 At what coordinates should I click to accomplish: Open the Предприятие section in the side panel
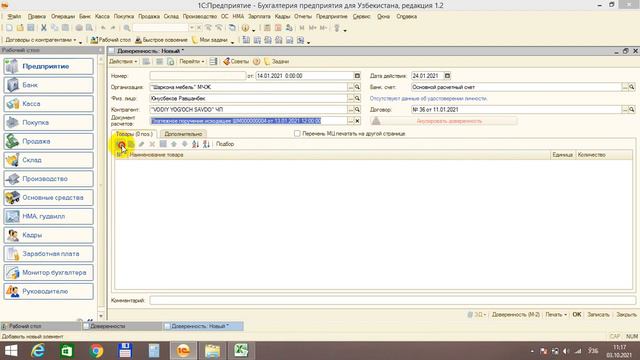[x=49, y=66]
